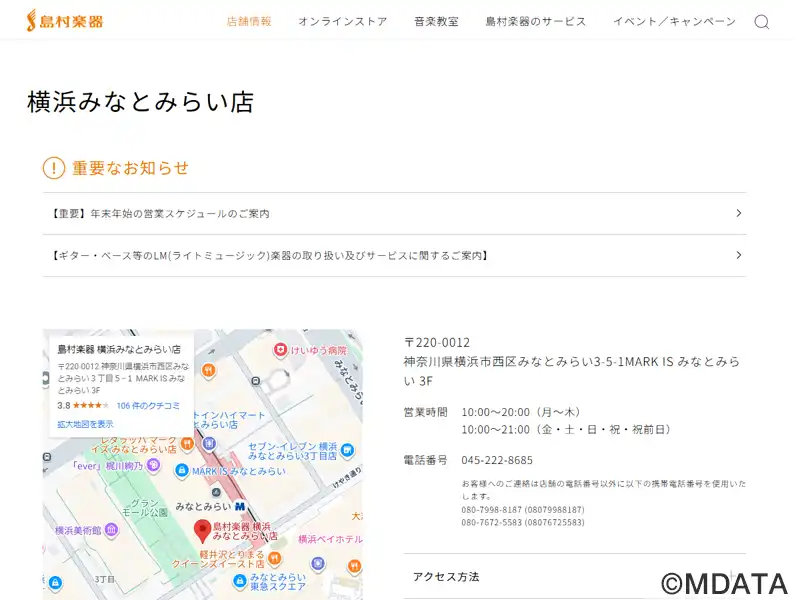800x600 pixels.
Task: Open the 音楽教室 navigation item
Action: [436, 22]
